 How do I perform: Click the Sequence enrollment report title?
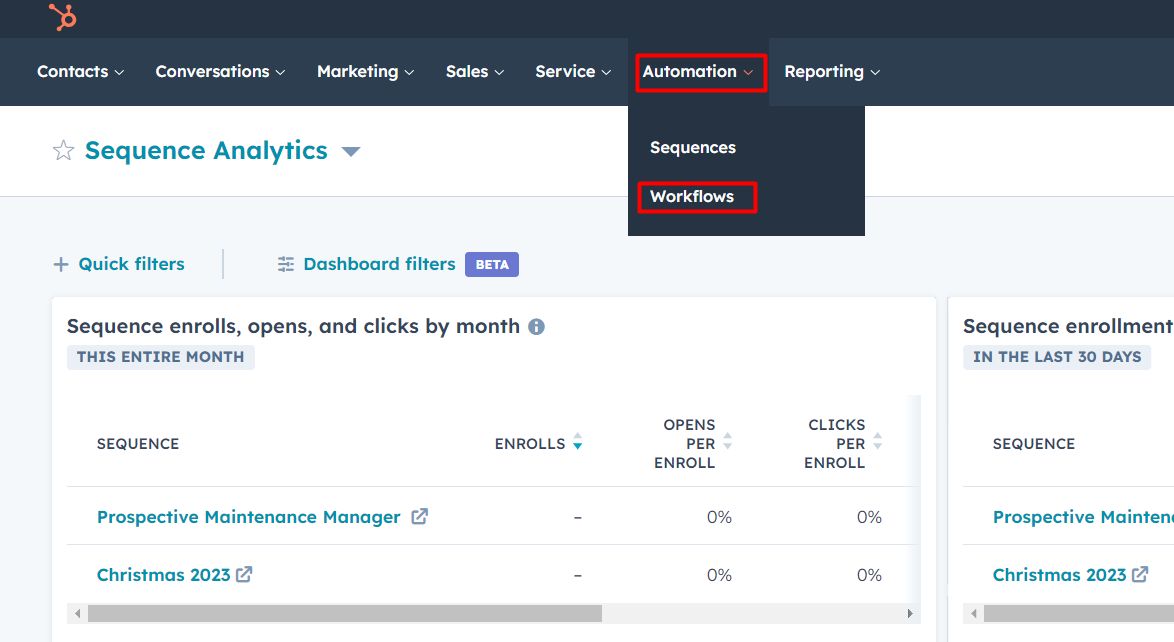pyautogui.click(x=1068, y=327)
